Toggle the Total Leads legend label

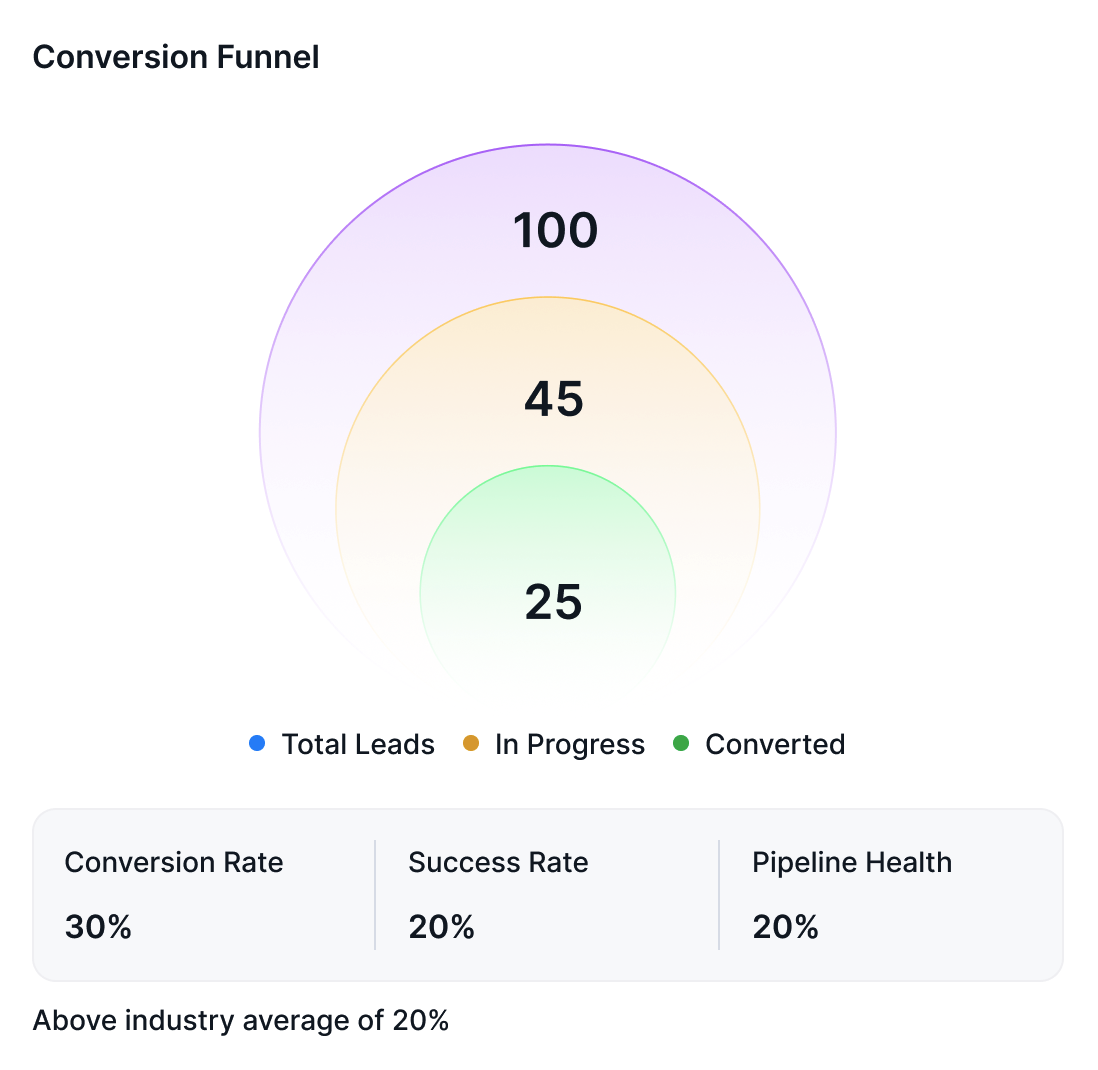pyautogui.click(x=358, y=745)
